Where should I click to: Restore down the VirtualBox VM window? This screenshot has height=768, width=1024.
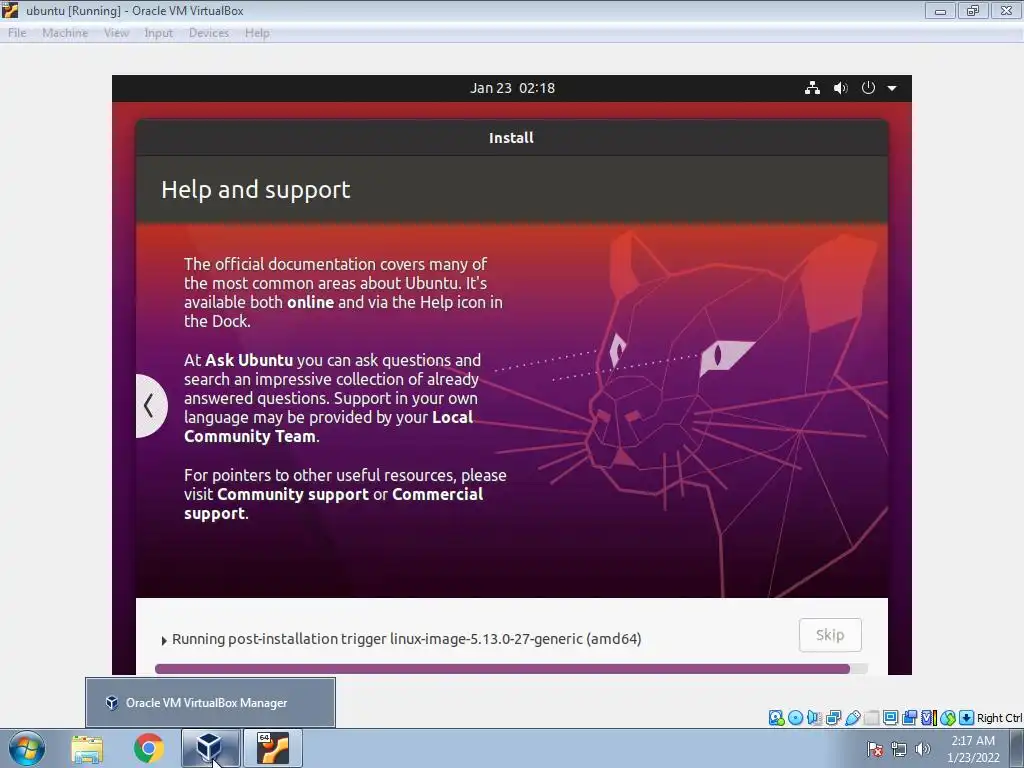click(x=973, y=10)
